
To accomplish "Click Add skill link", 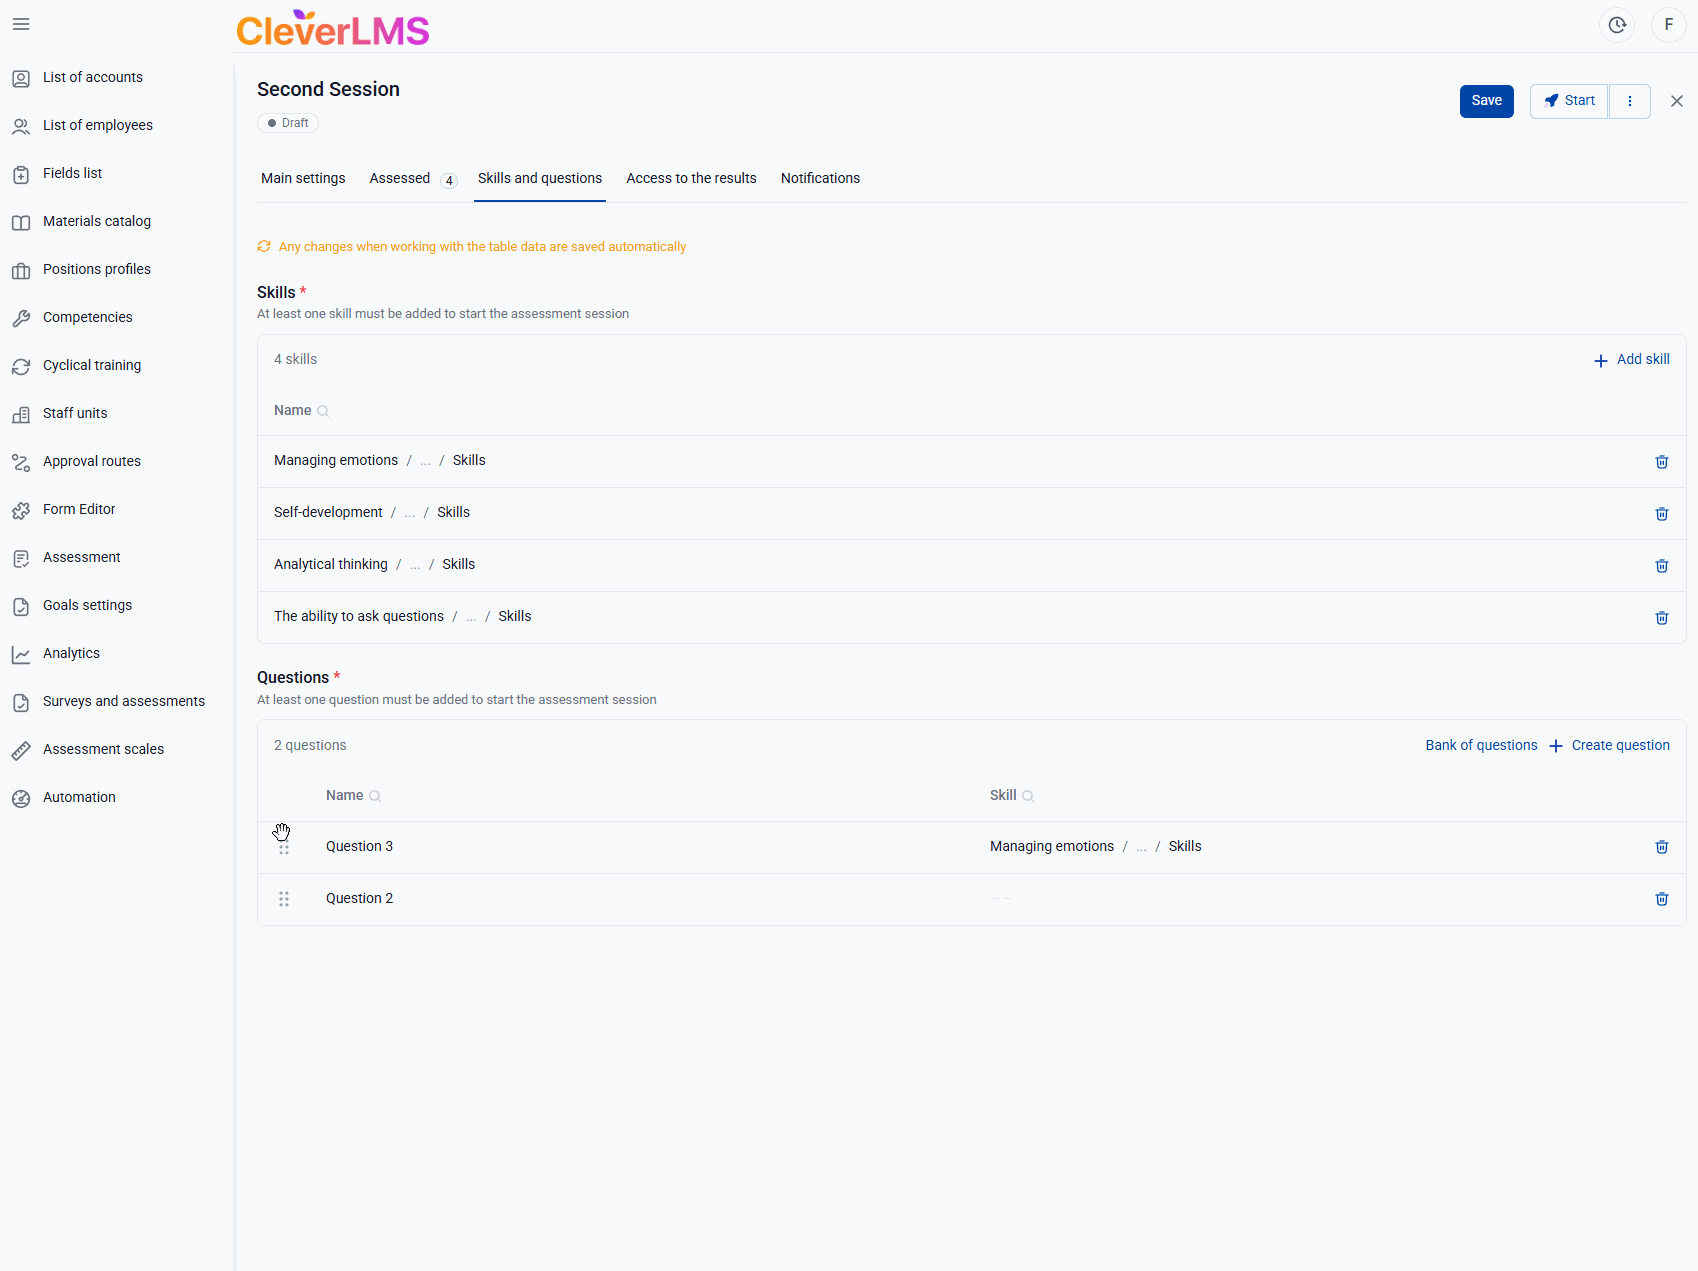I will tap(1631, 359).
